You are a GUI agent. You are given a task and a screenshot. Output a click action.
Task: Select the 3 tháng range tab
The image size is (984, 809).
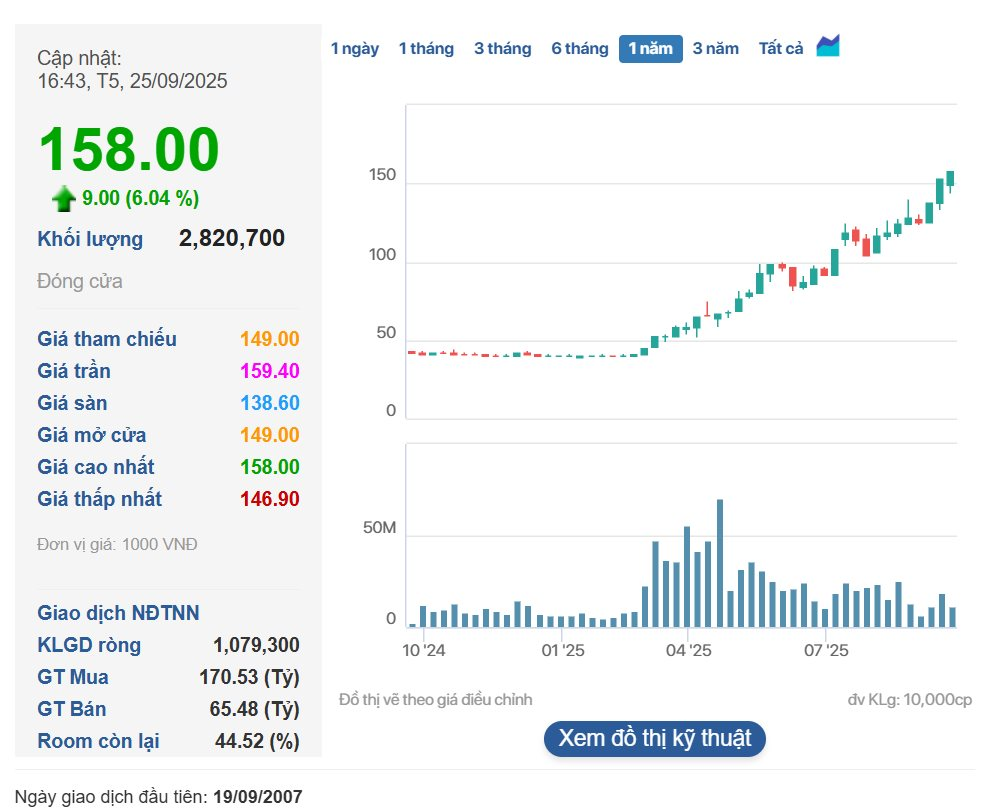pyautogui.click(x=503, y=49)
